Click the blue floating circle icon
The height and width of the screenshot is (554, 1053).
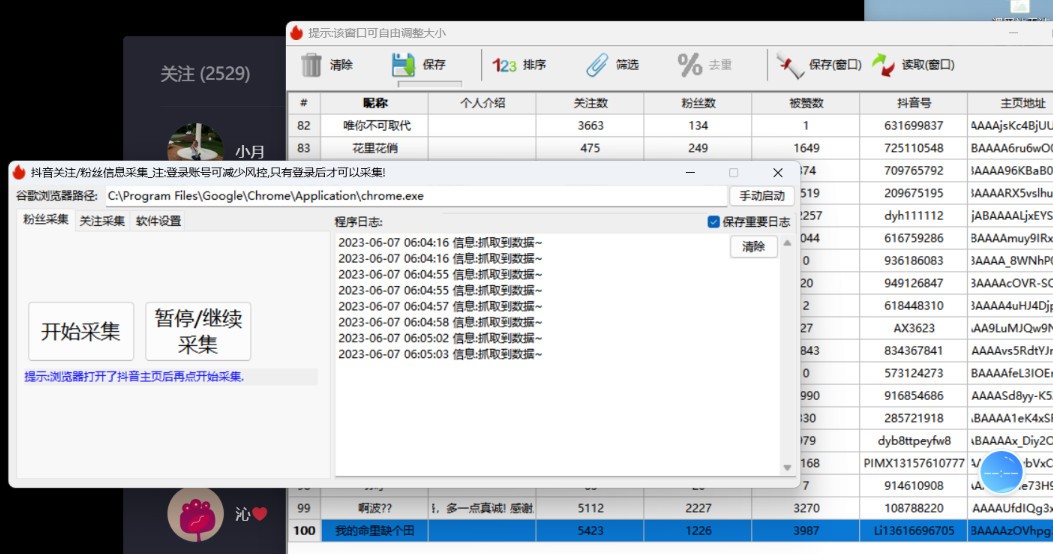click(x=1001, y=472)
